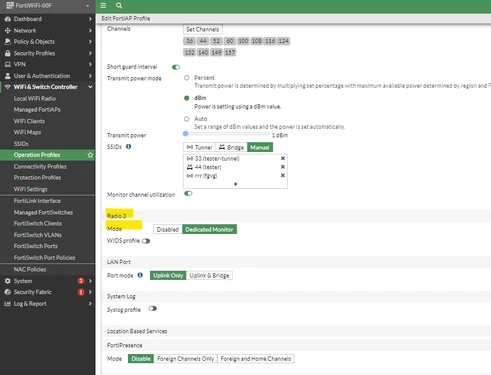Expand User & Authentication chevron
Screen dimensions: 491x375
click(90, 76)
